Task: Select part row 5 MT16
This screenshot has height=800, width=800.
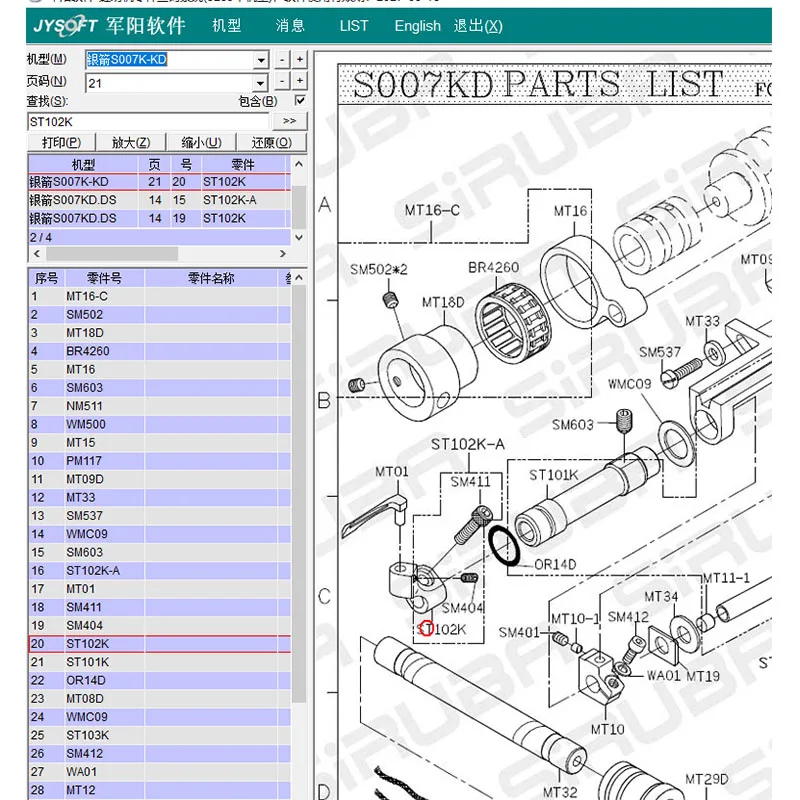Action: [159, 369]
